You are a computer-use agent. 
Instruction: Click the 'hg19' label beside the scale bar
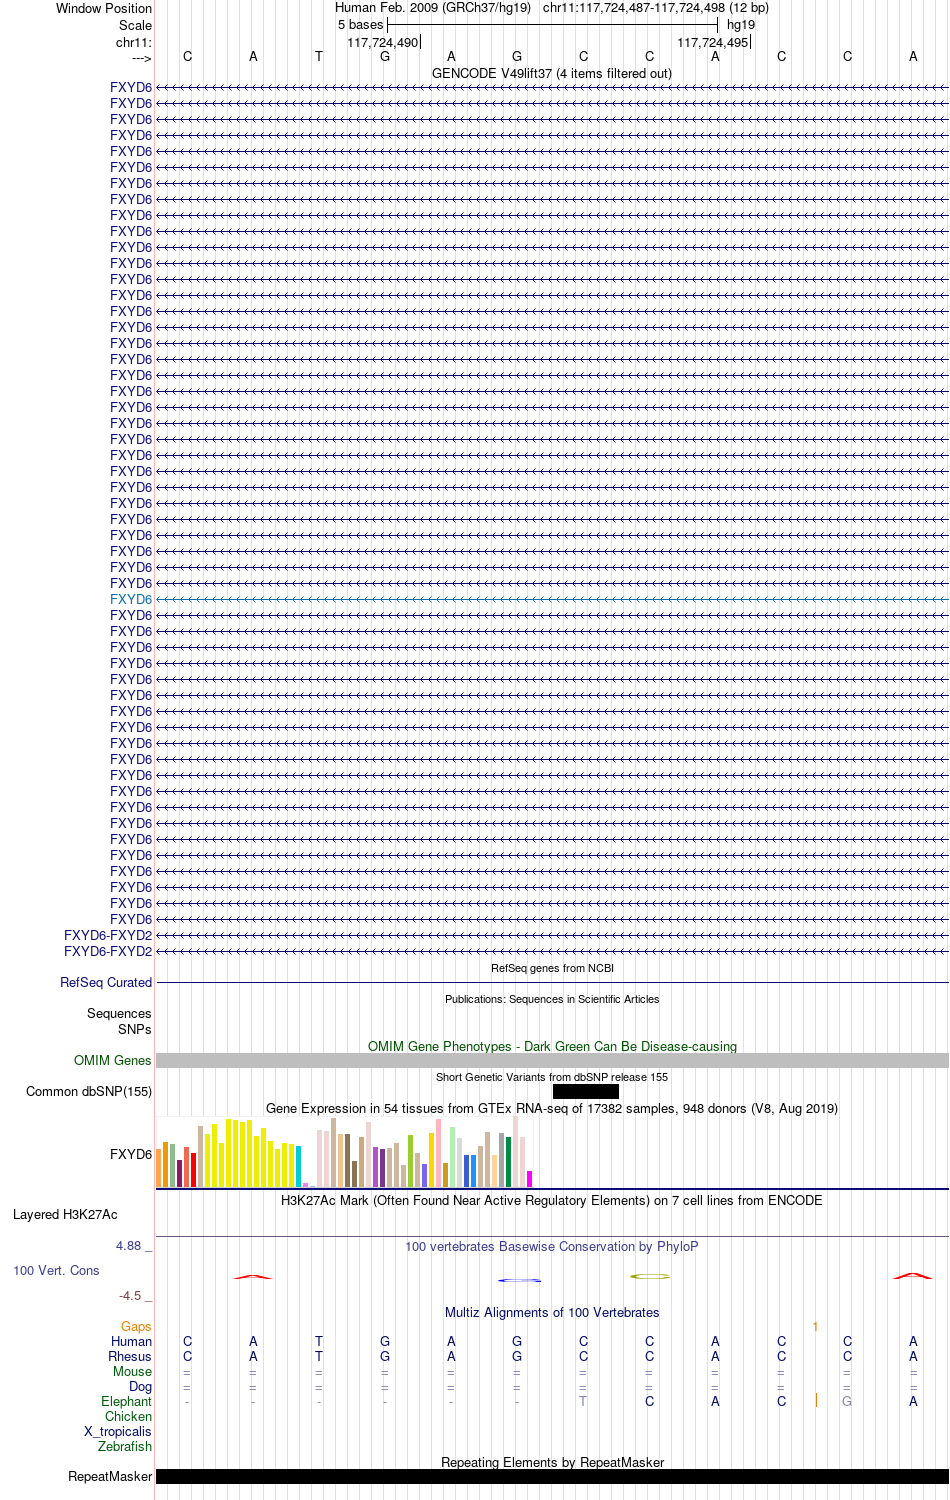[x=741, y=25]
